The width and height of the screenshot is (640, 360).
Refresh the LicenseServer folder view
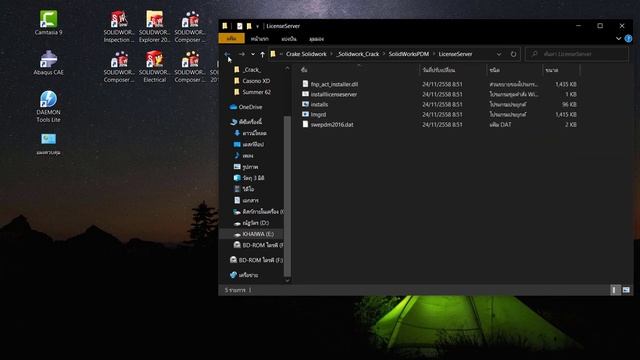point(513,54)
